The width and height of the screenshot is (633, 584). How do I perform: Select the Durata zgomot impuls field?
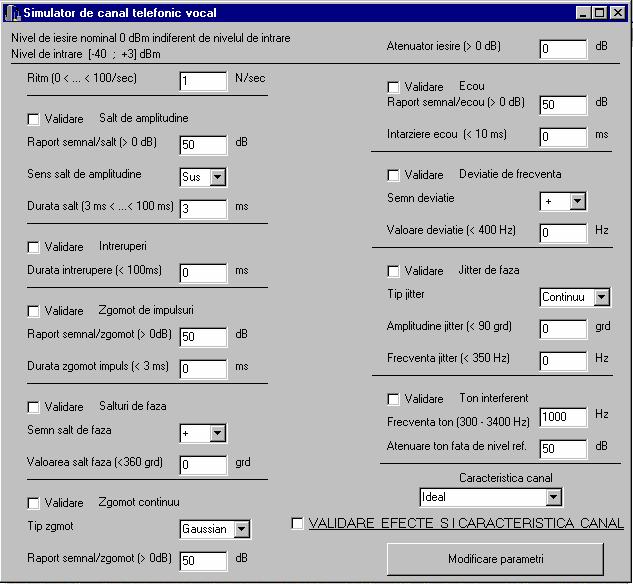coord(203,368)
